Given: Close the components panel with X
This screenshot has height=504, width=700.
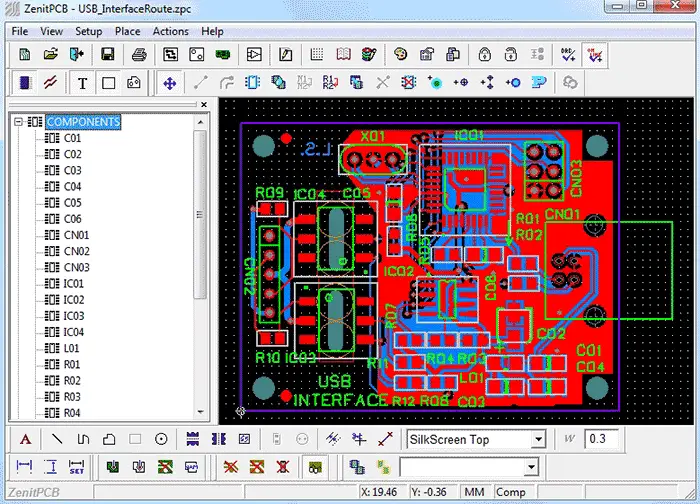Looking at the screenshot, I should tap(204, 104).
